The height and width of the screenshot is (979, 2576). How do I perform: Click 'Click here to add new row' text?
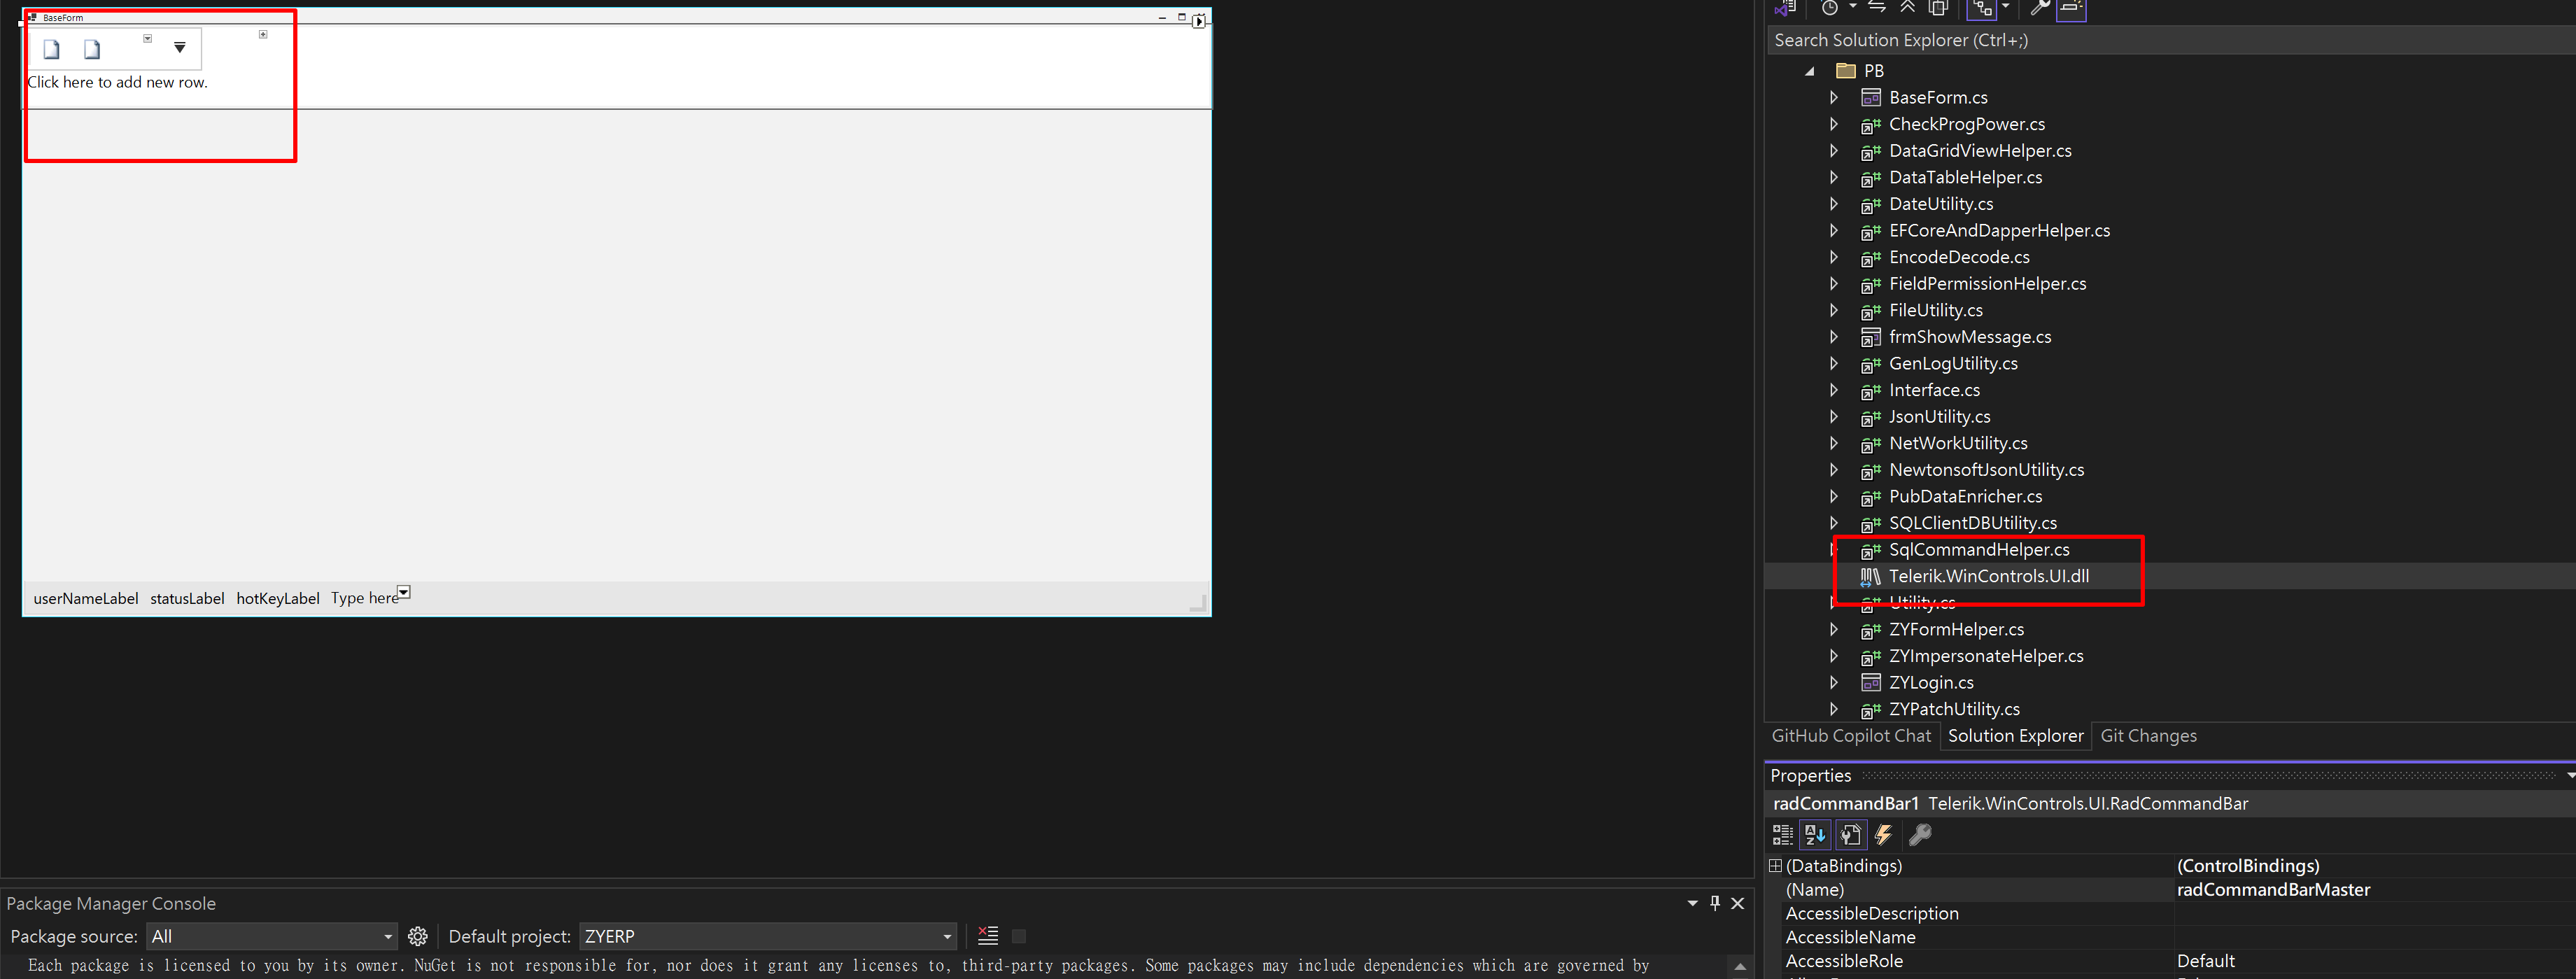pos(118,83)
